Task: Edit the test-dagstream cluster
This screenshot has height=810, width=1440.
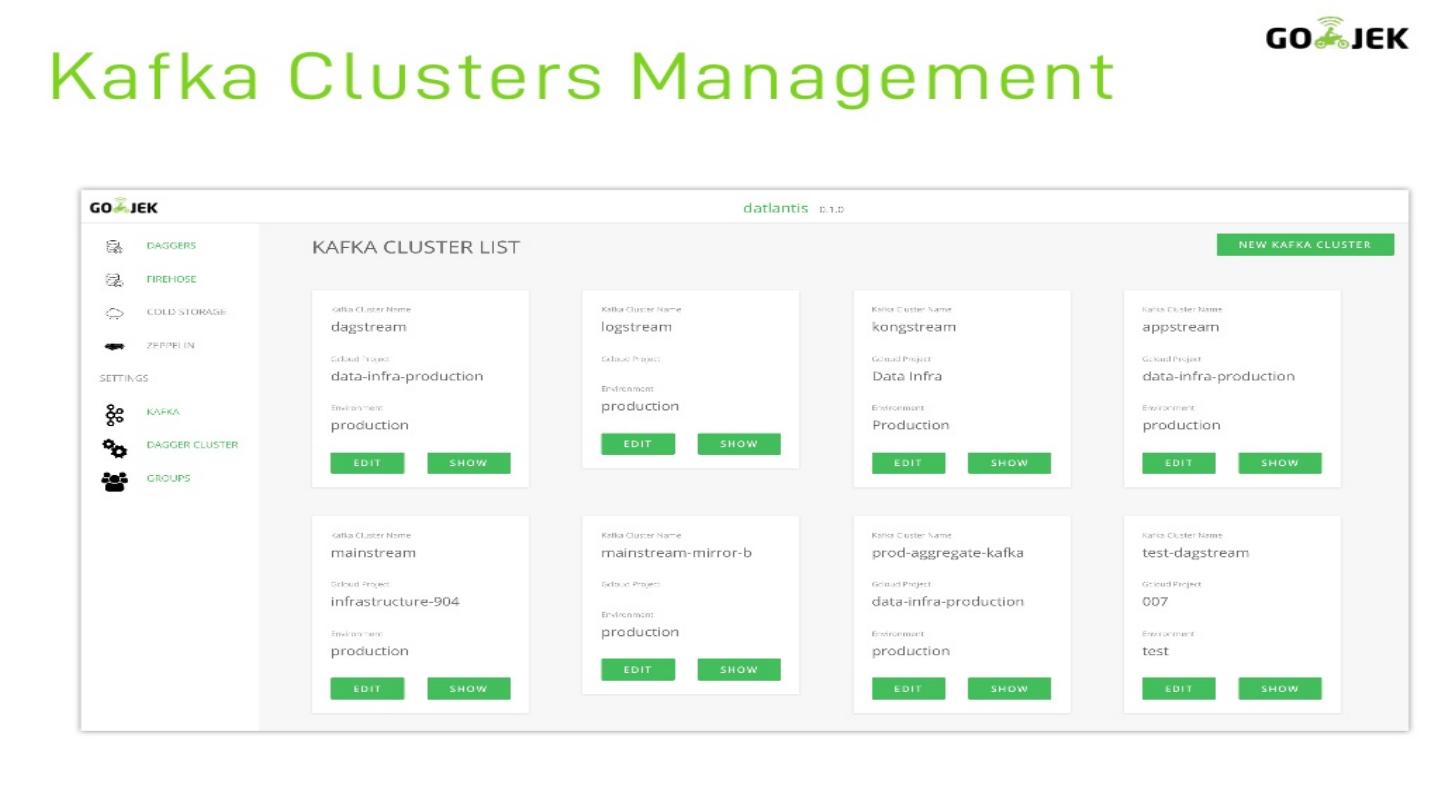Action: [x=1179, y=689]
